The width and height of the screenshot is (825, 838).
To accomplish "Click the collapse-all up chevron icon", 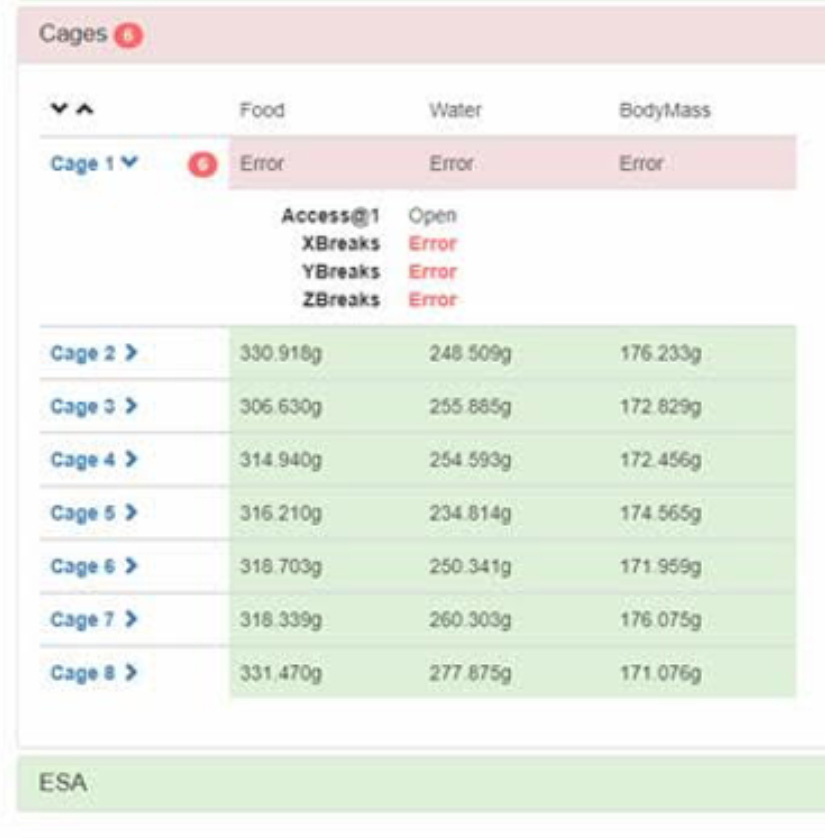I will 85,109.
